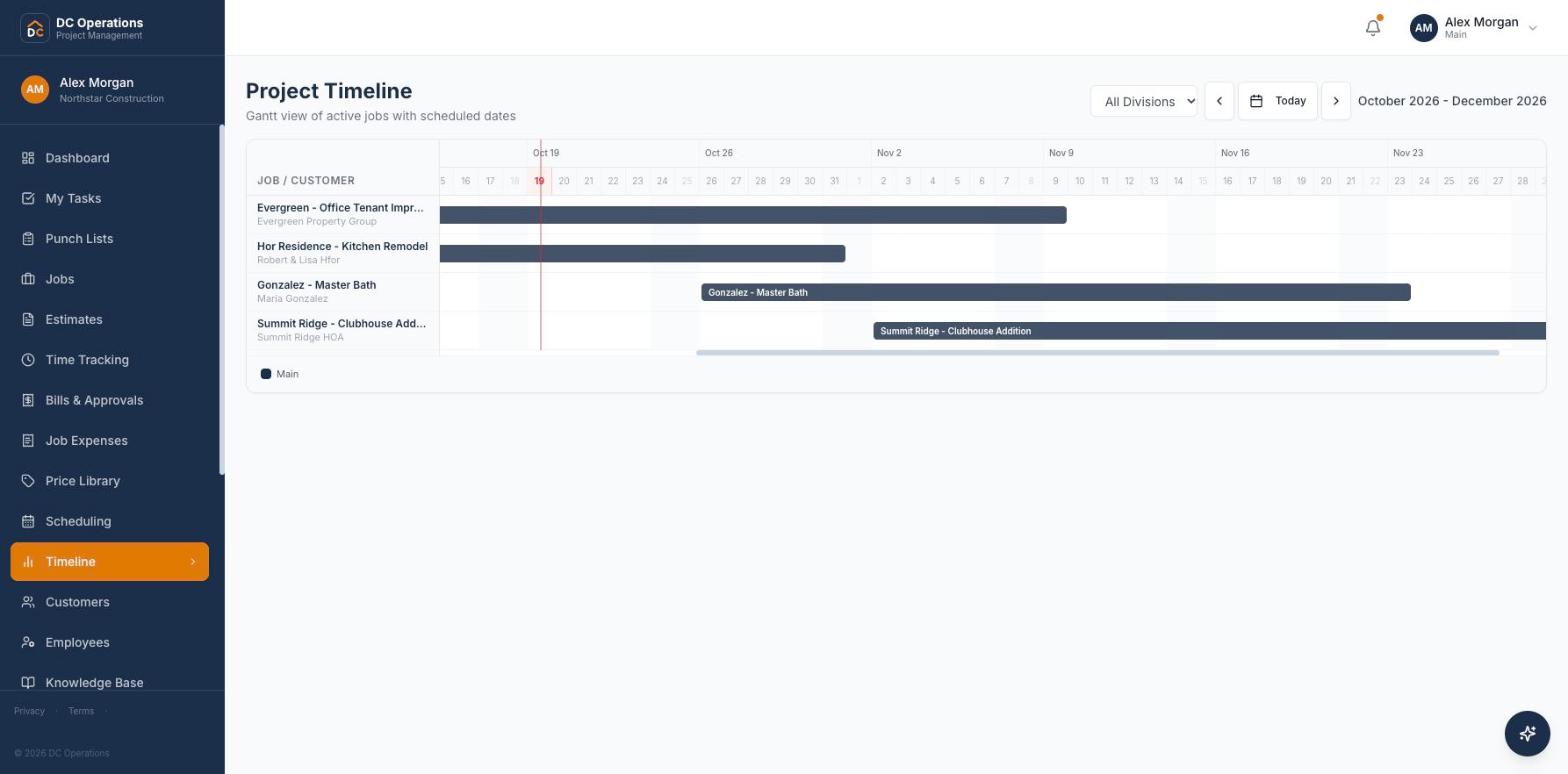Viewport: 1568px width, 774px height.
Task: Open Summit Ridge - Clubhouse job row
Action: coord(342,330)
